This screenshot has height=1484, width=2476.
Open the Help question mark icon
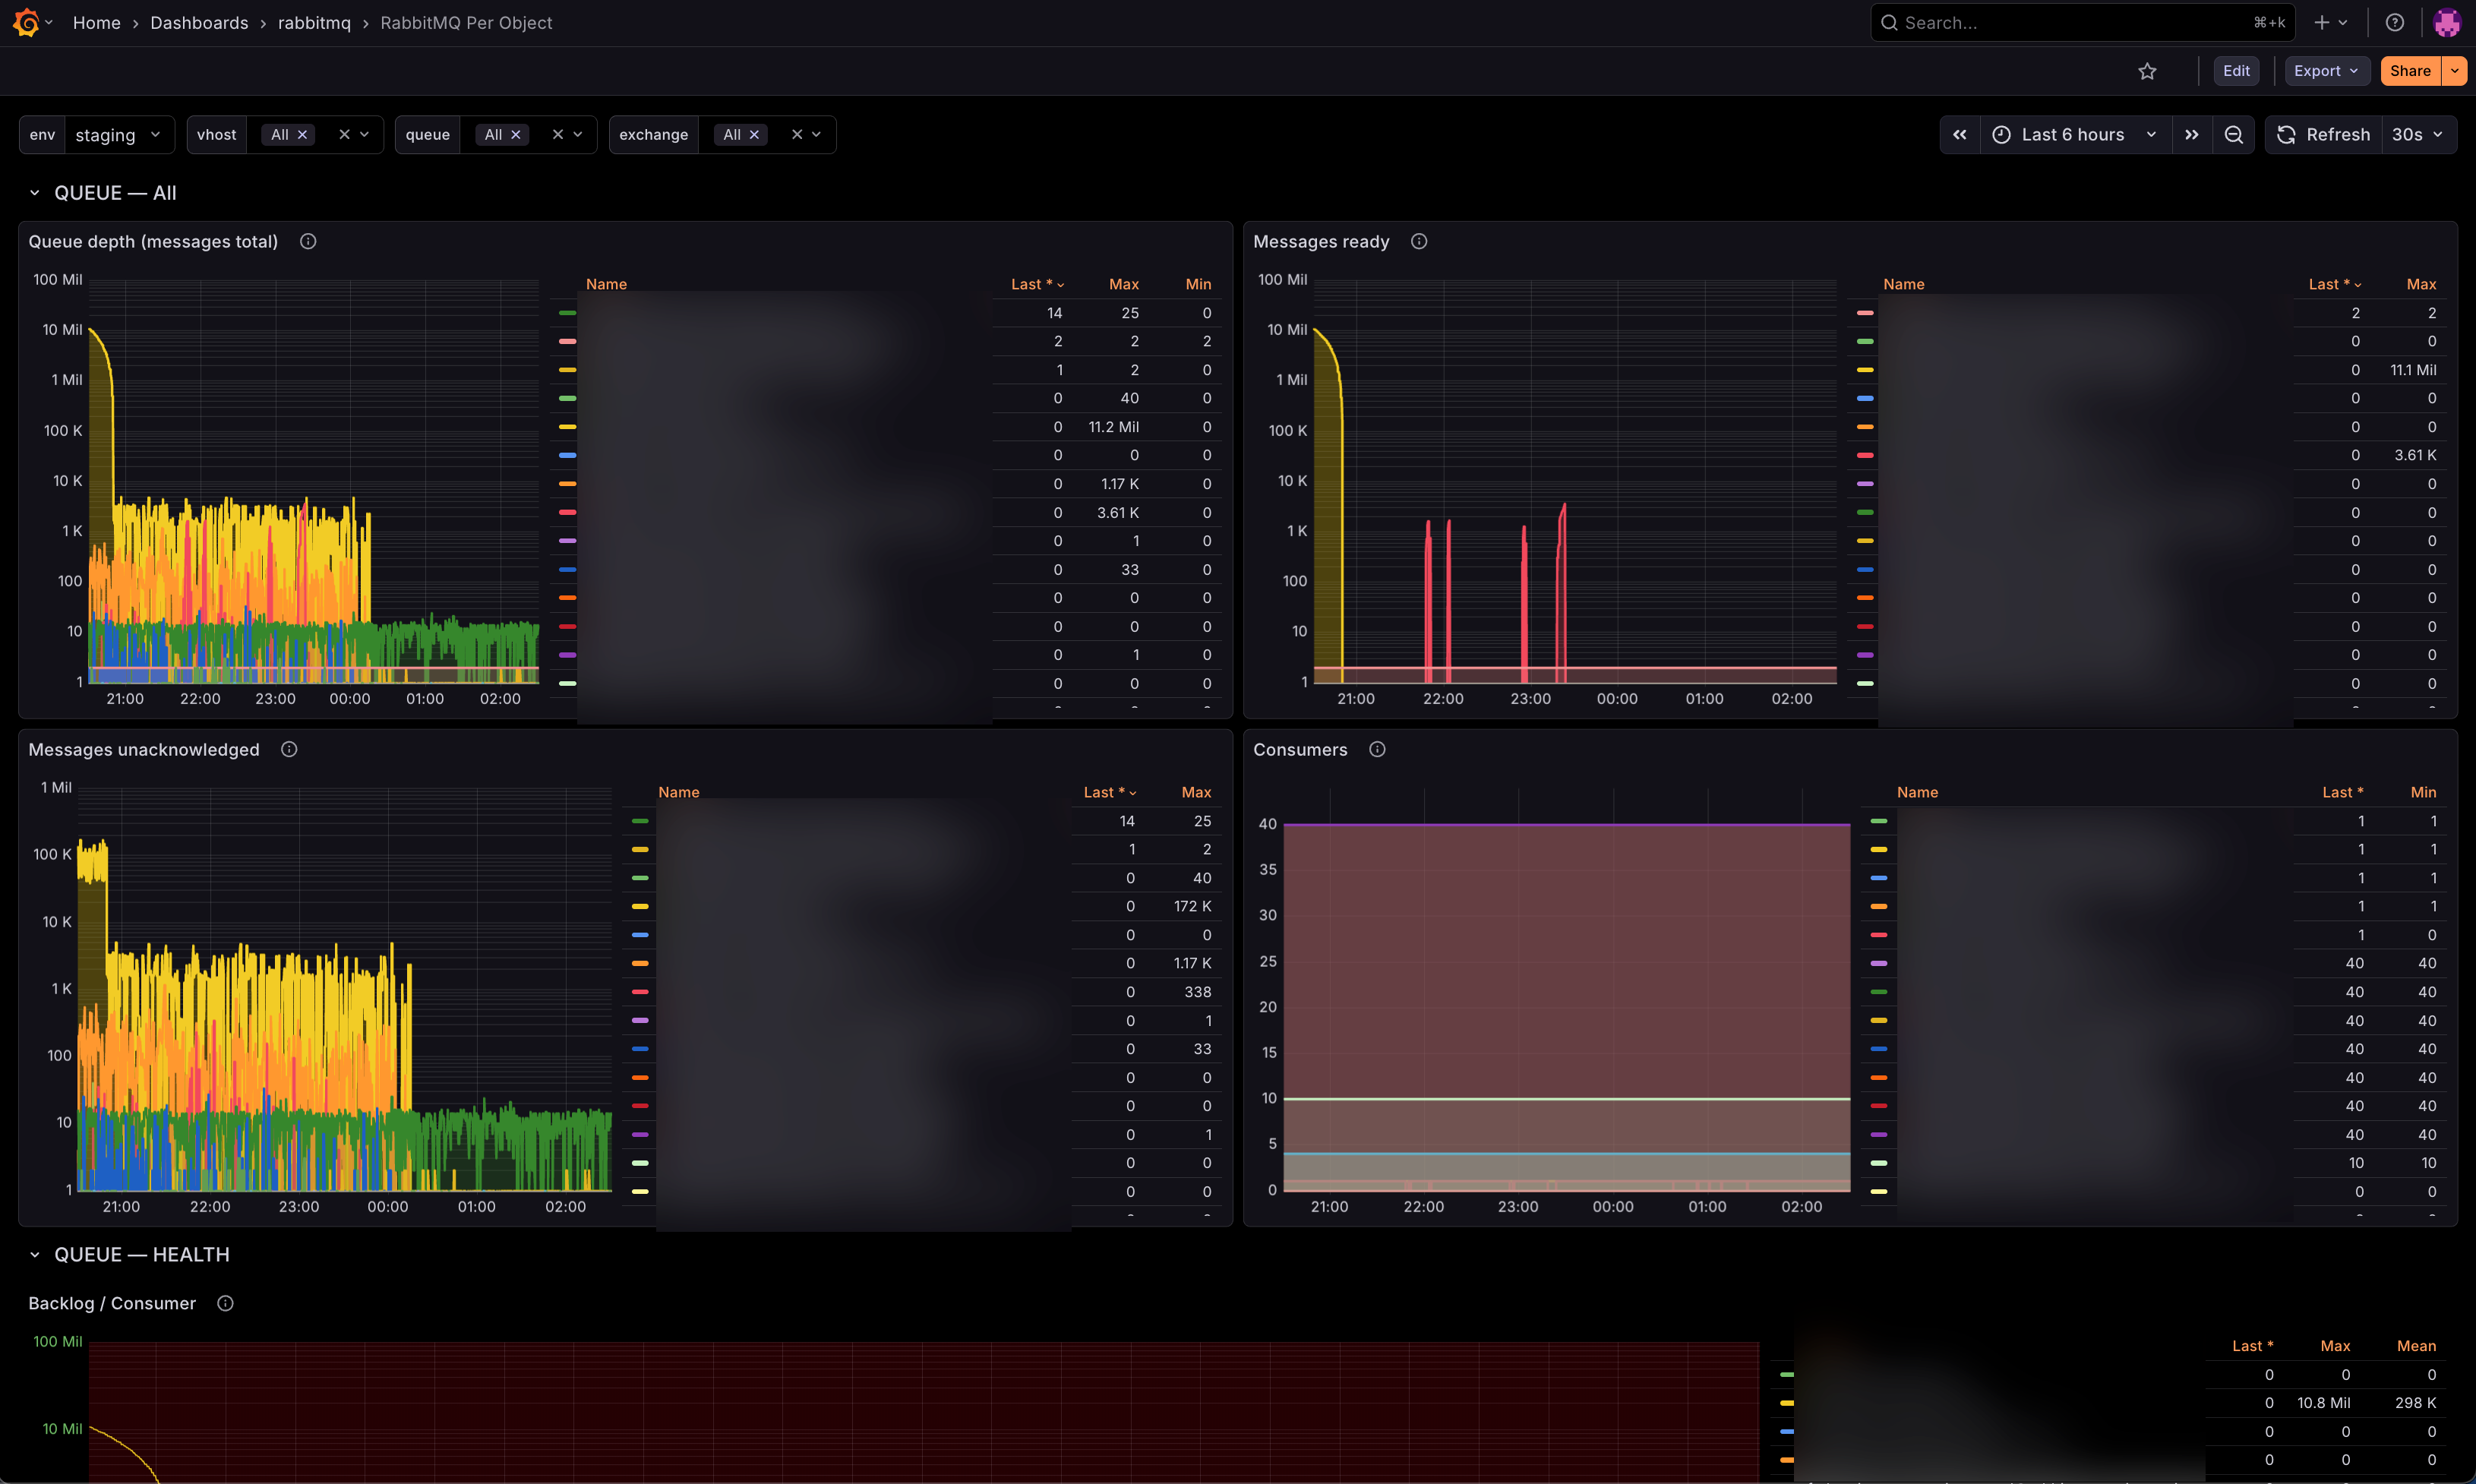[2394, 22]
